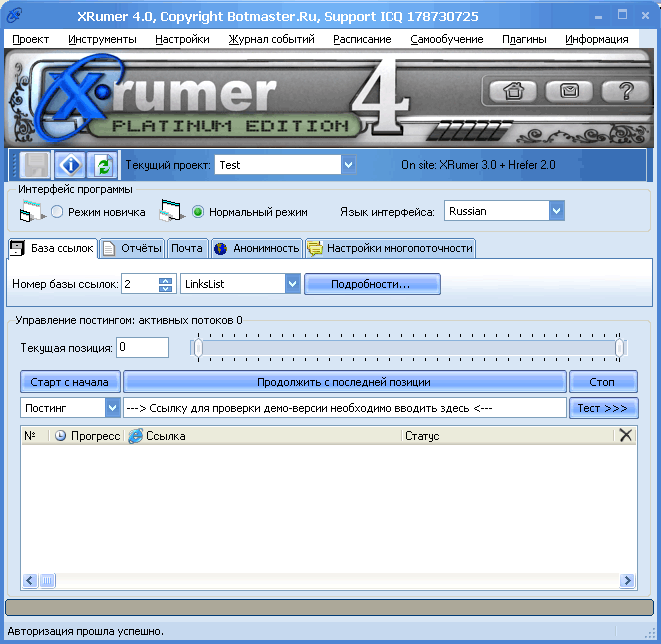This screenshot has width=661, height=644.
Task: Expand the LinksList dropdown
Action: click(x=293, y=284)
